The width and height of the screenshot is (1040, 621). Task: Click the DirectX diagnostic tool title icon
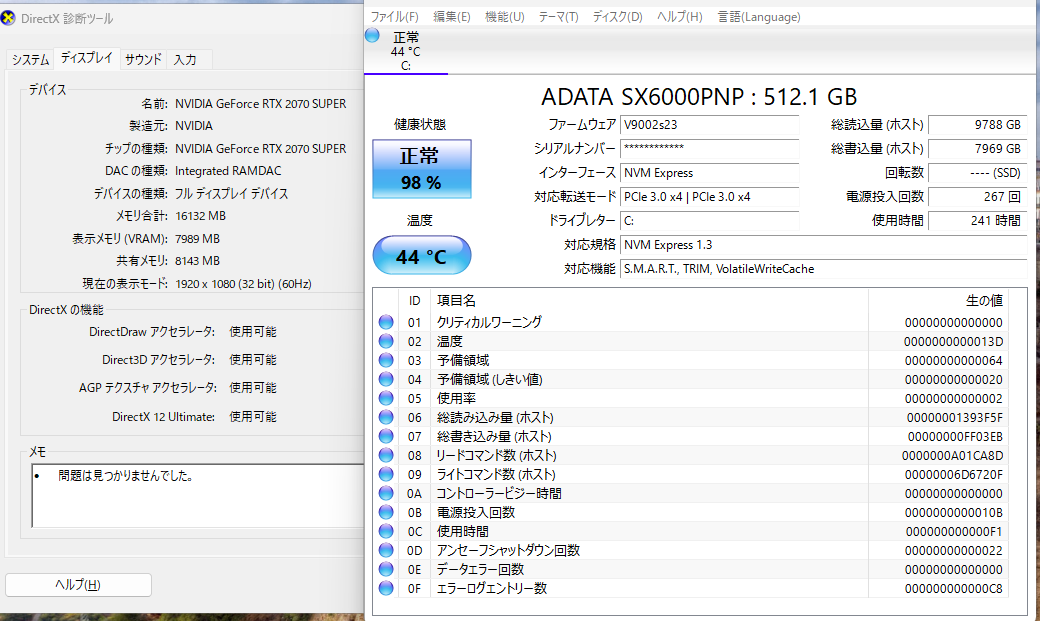point(7,18)
